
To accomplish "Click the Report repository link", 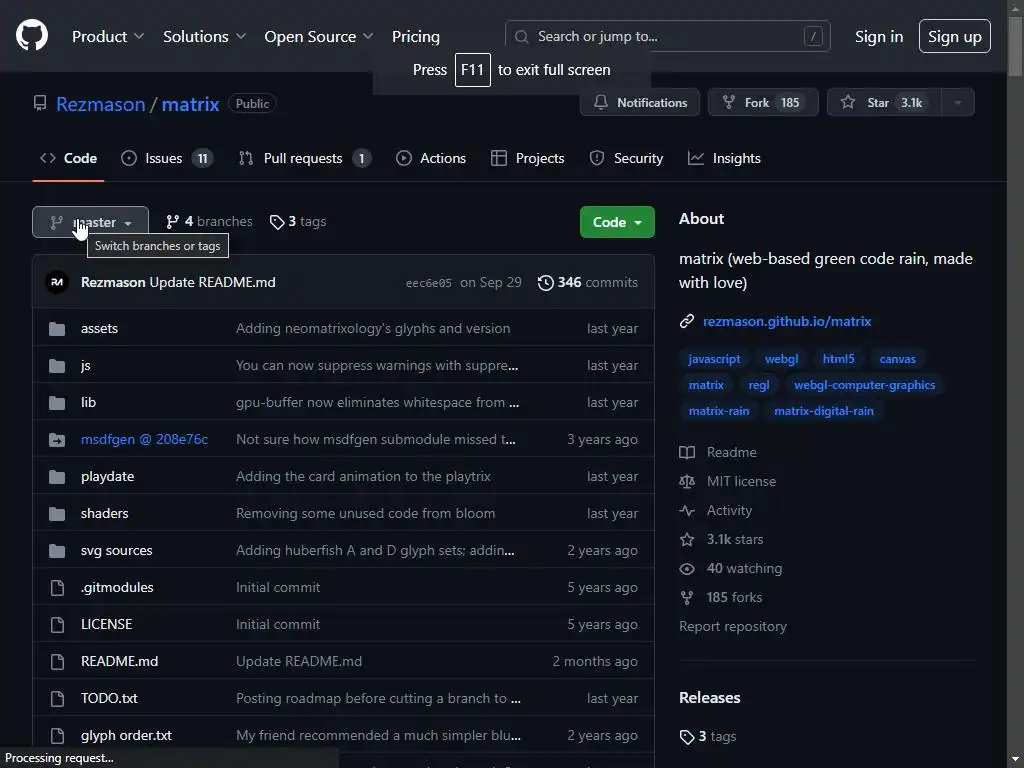I will [x=733, y=626].
